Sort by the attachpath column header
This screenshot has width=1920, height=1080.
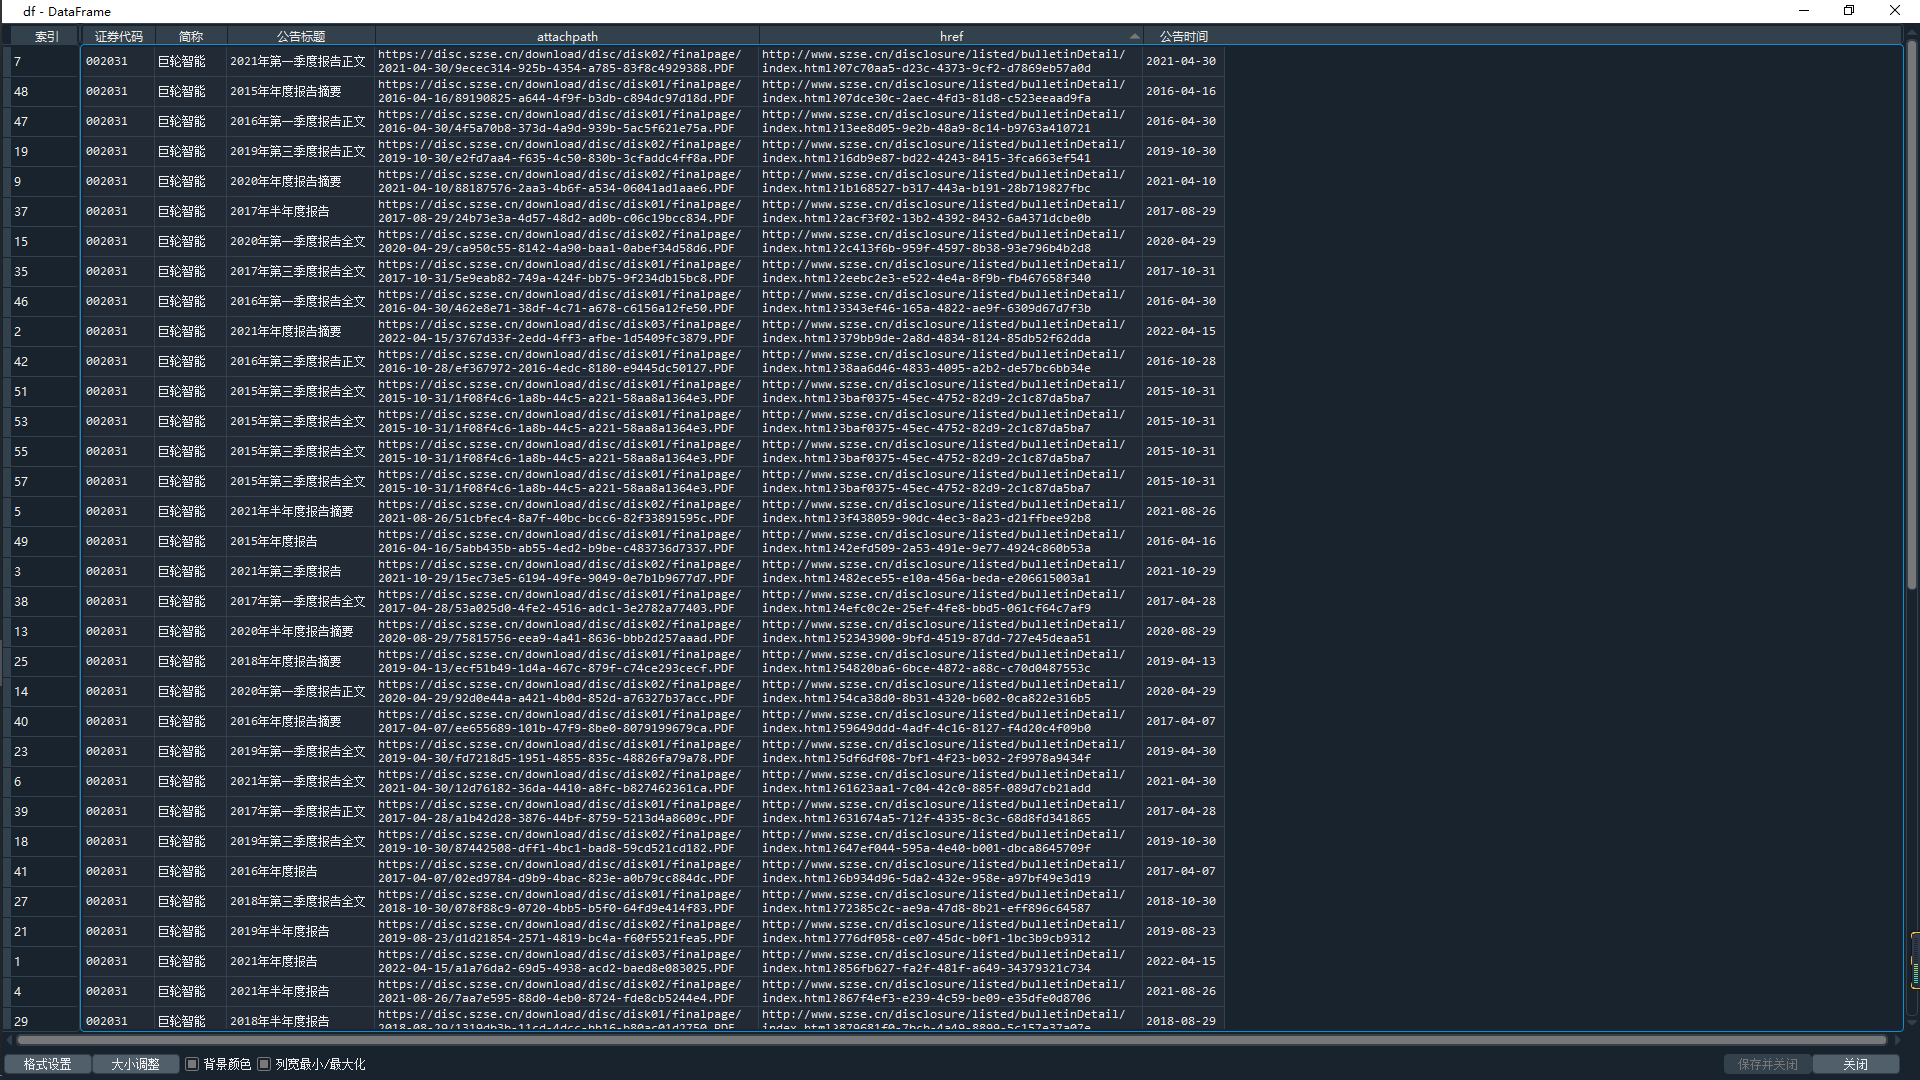[567, 36]
